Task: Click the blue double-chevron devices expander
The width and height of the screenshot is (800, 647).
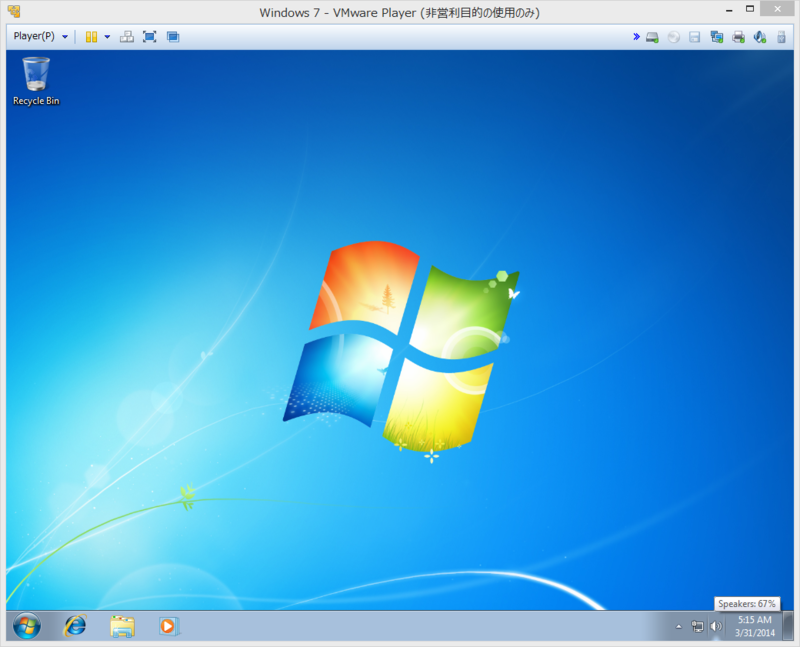Action: [636, 37]
